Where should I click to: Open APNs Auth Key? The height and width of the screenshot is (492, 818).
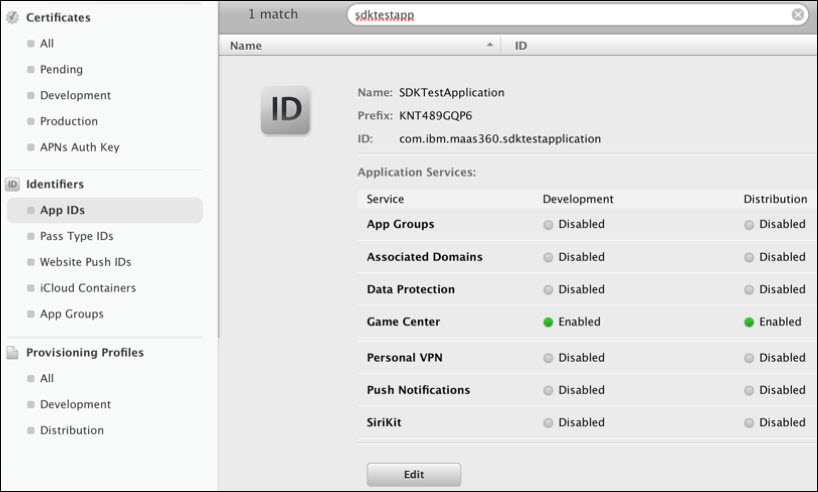(80, 147)
